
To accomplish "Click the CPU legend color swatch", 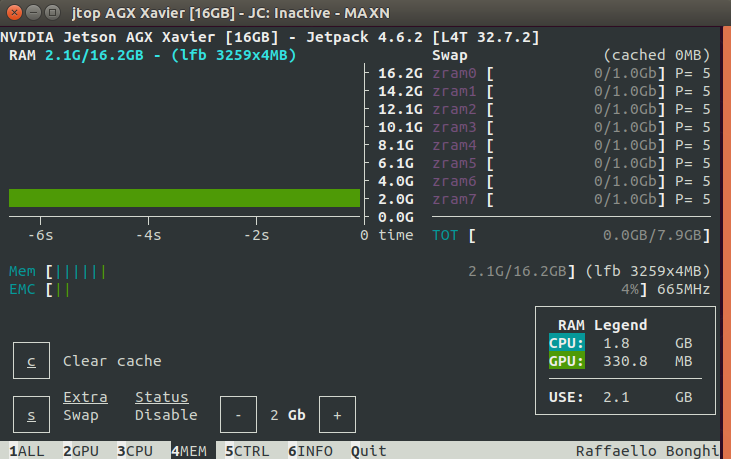I will [566, 343].
